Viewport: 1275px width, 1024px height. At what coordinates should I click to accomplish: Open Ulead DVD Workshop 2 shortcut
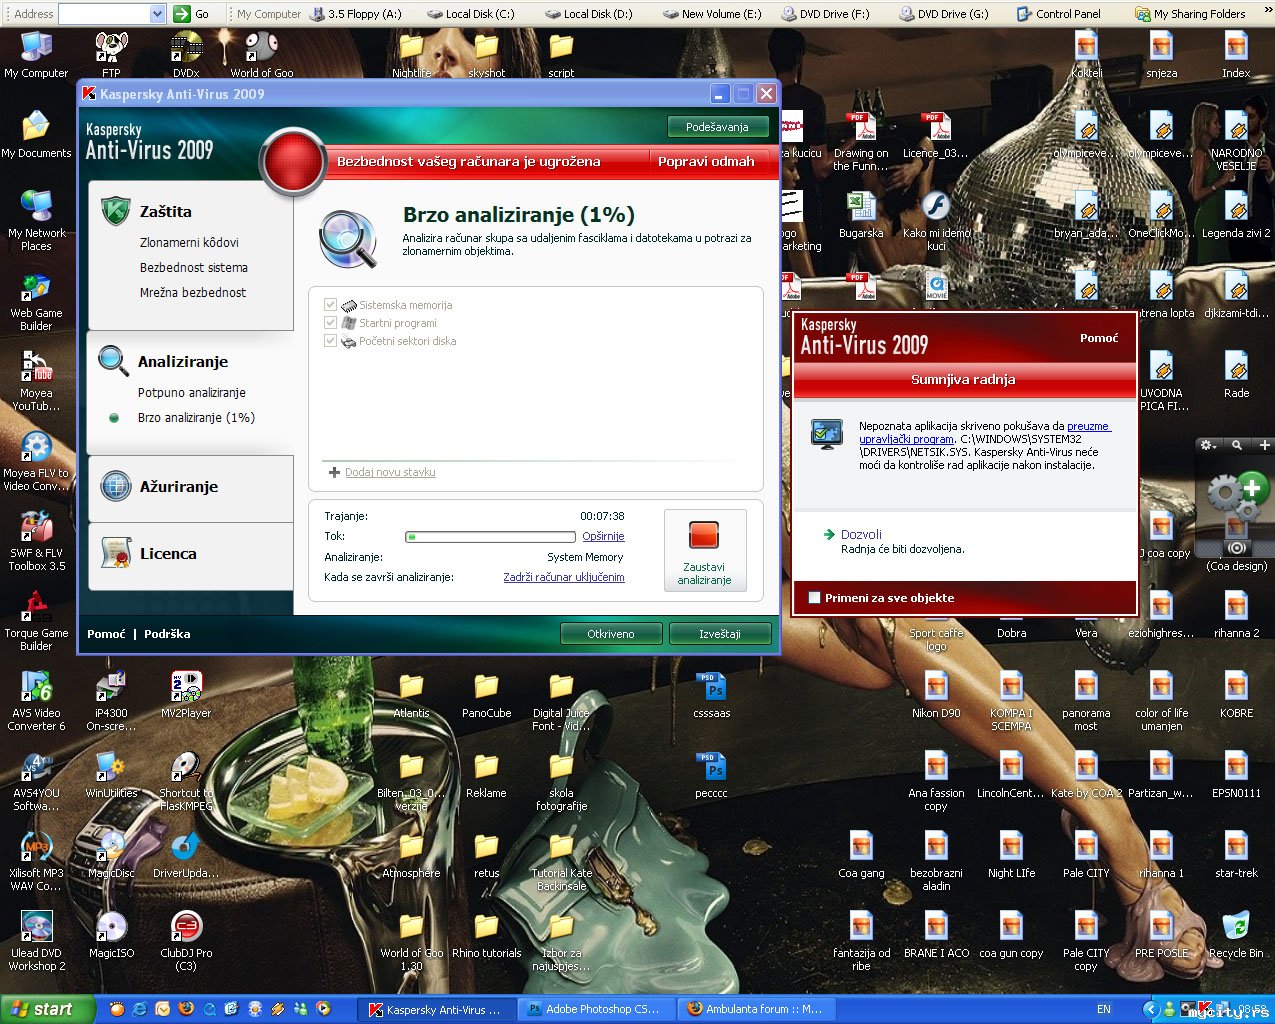(x=36, y=940)
